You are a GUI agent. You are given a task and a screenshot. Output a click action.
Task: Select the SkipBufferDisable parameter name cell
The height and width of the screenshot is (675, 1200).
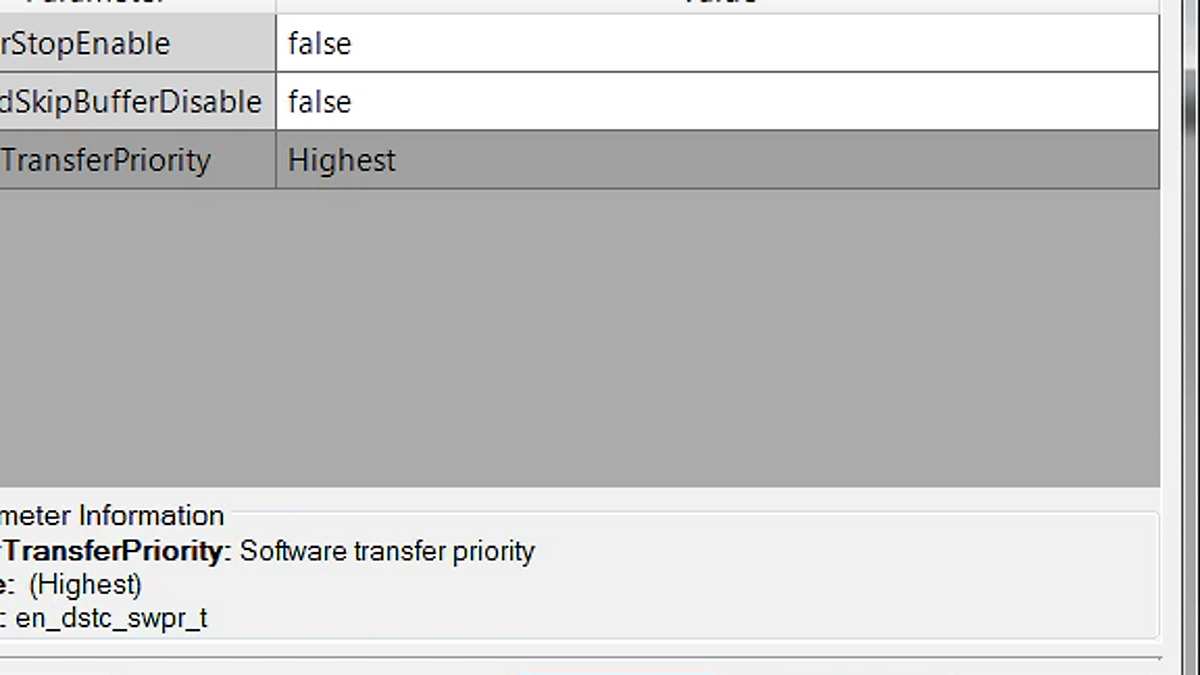point(130,102)
